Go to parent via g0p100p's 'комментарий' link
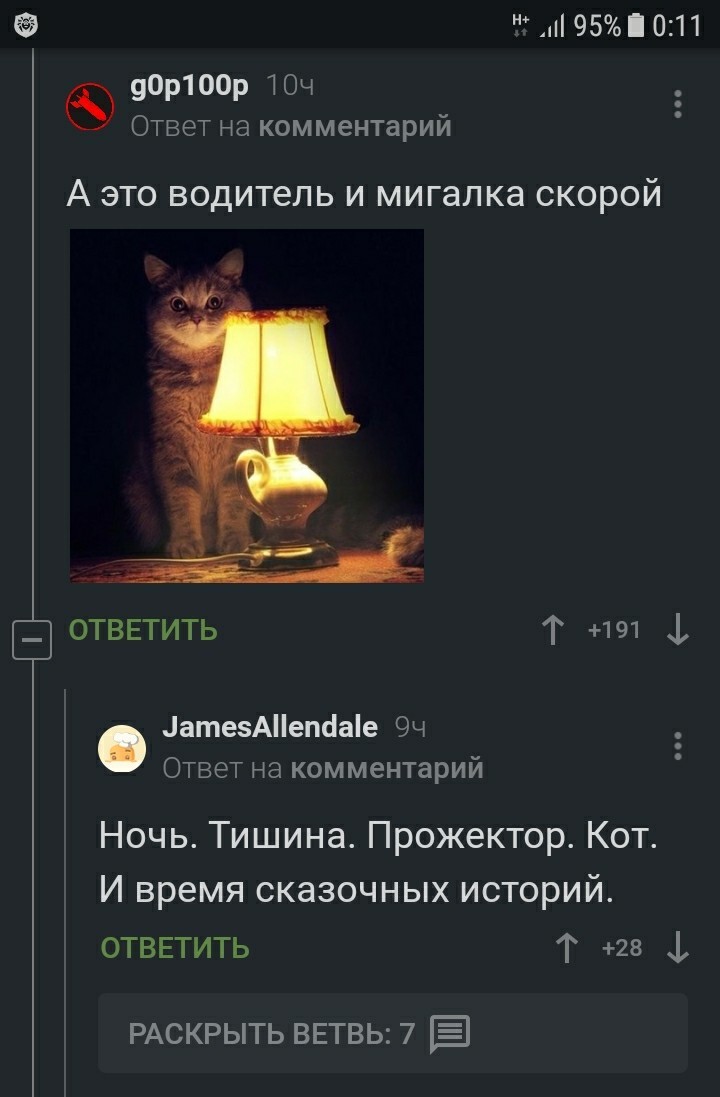Image resolution: width=720 pixels, height=1097 pixels. point(355,127)
